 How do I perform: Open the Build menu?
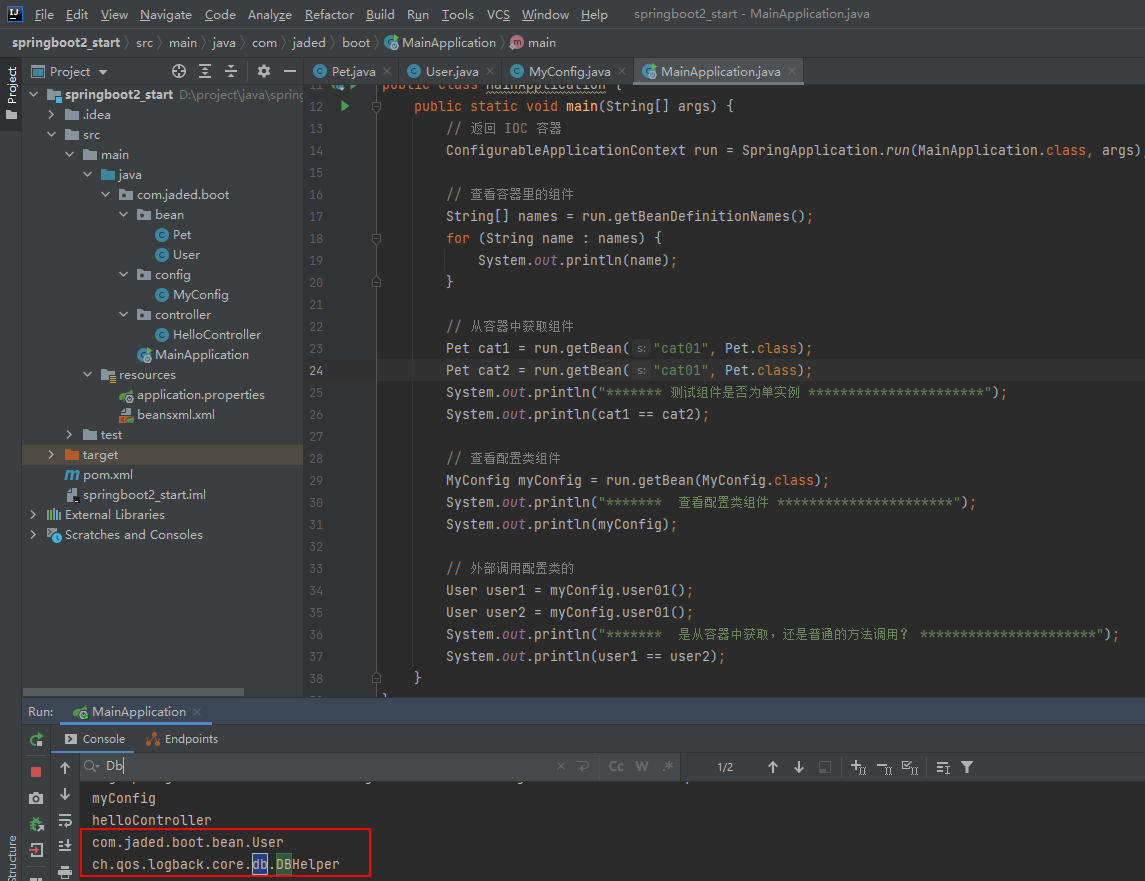(380, 15)
